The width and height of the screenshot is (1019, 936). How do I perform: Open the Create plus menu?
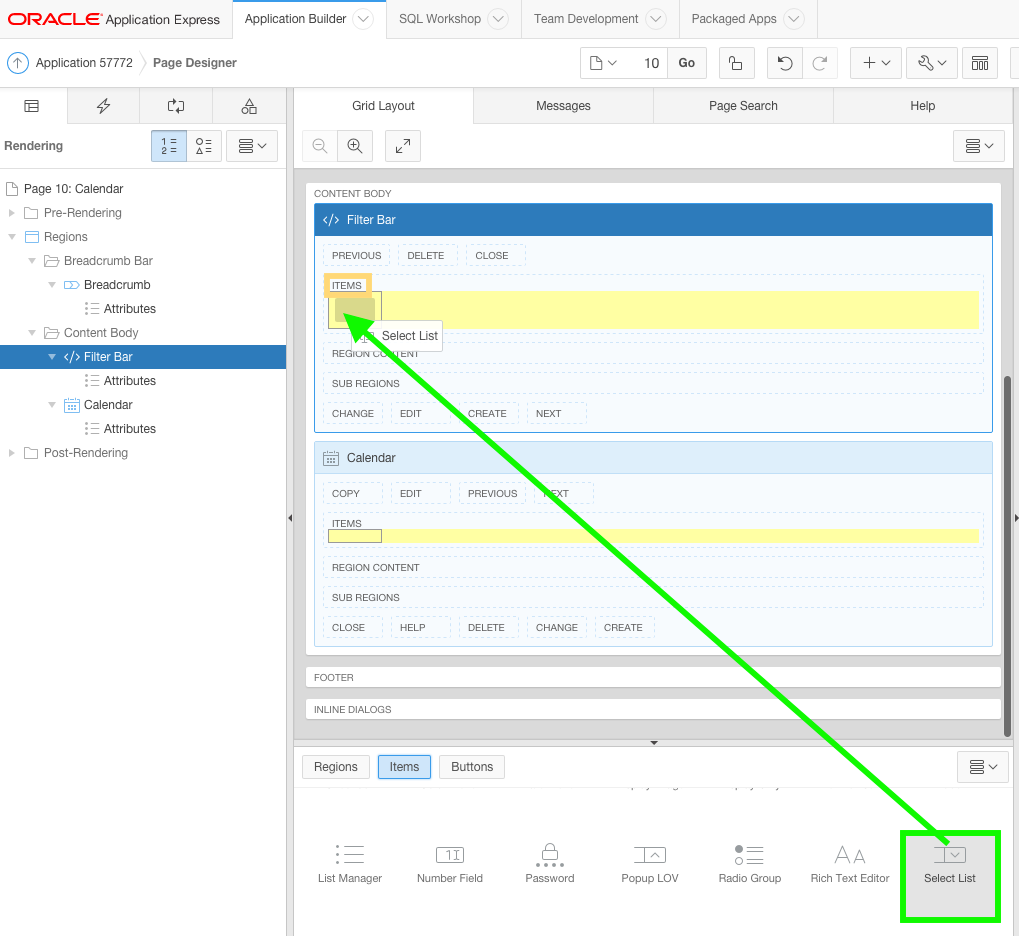pyautogui.click(x=875, y=63)
